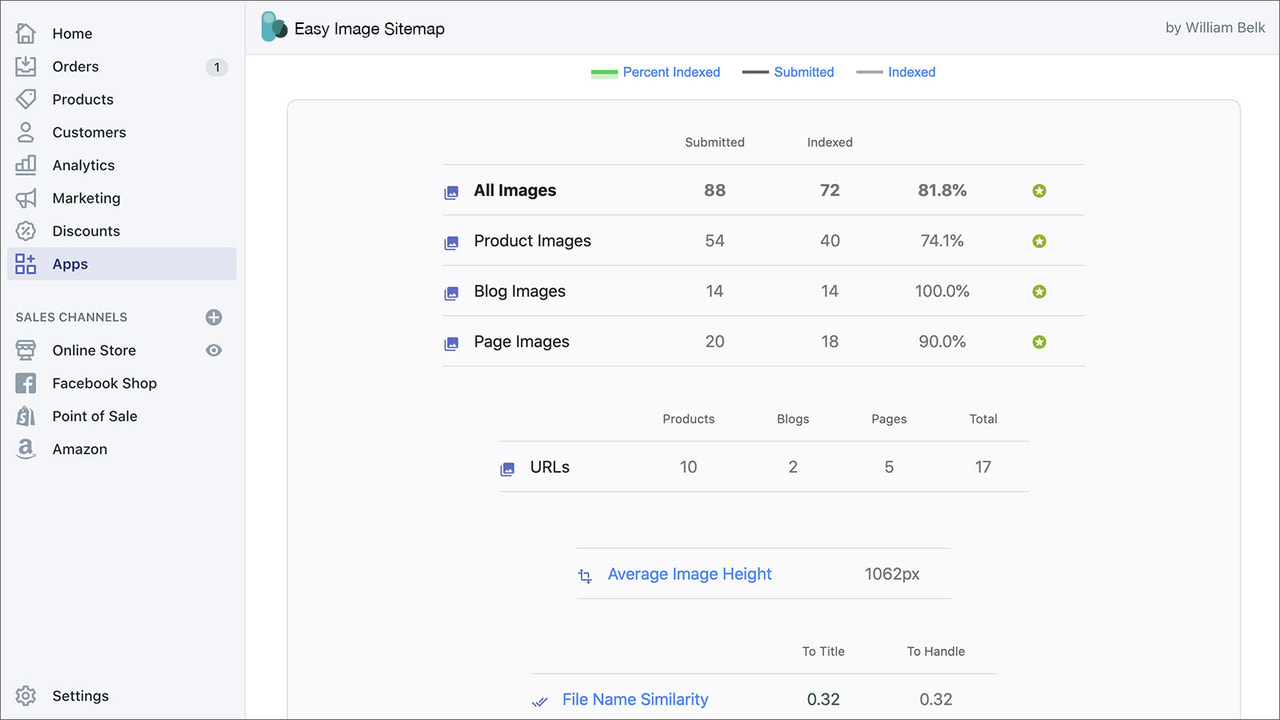Viewport: 1280px width, 720px height.
Task: Select the image icon next to URLs row
Action: (x=507, y=467)
